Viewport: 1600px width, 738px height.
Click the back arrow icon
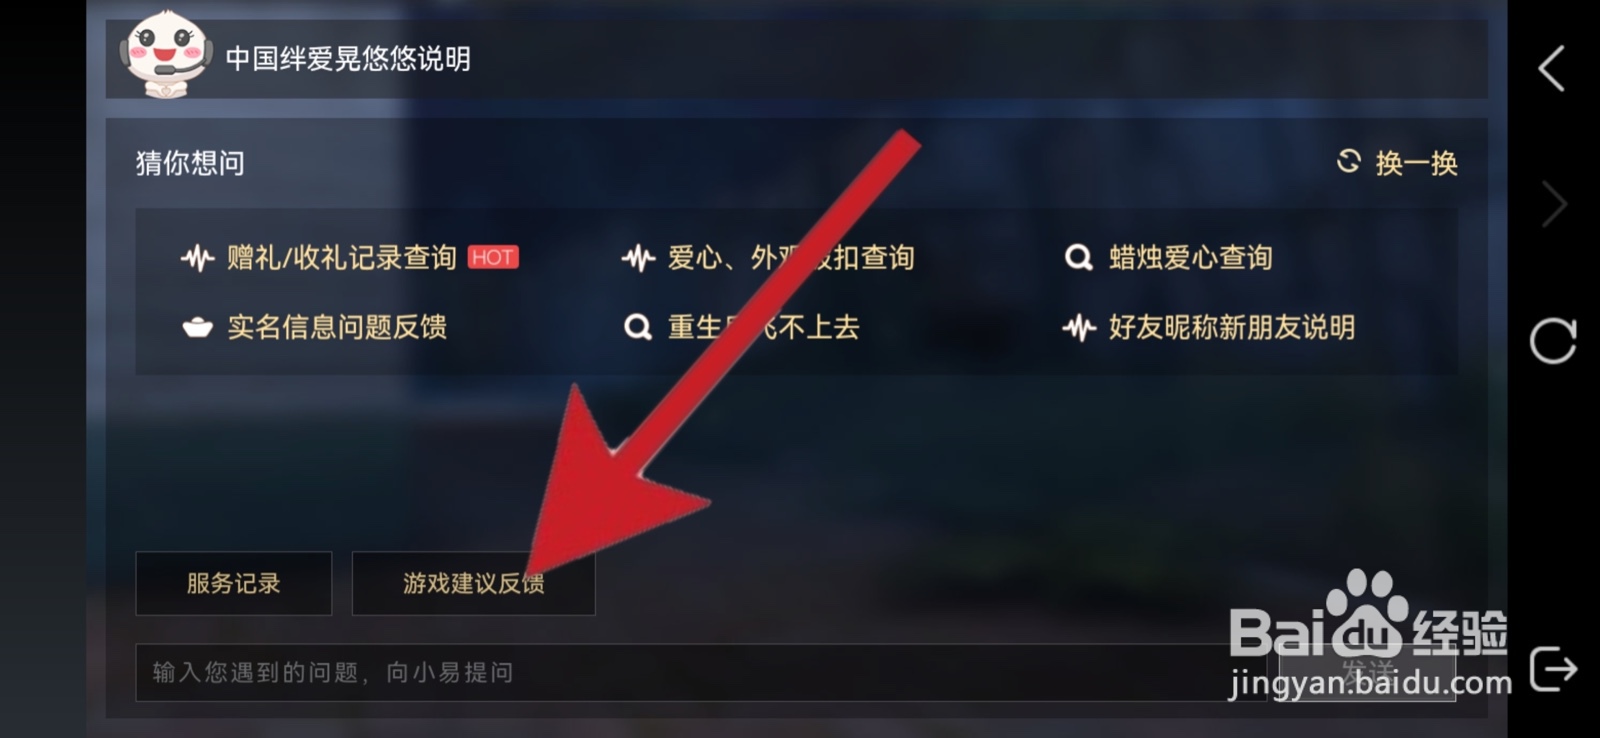(1551, 69)
